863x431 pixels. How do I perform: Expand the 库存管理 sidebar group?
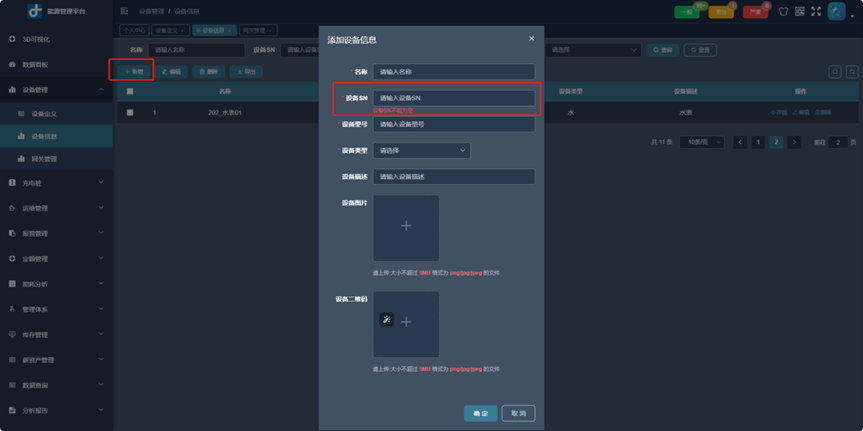click(x=56, y=335)
